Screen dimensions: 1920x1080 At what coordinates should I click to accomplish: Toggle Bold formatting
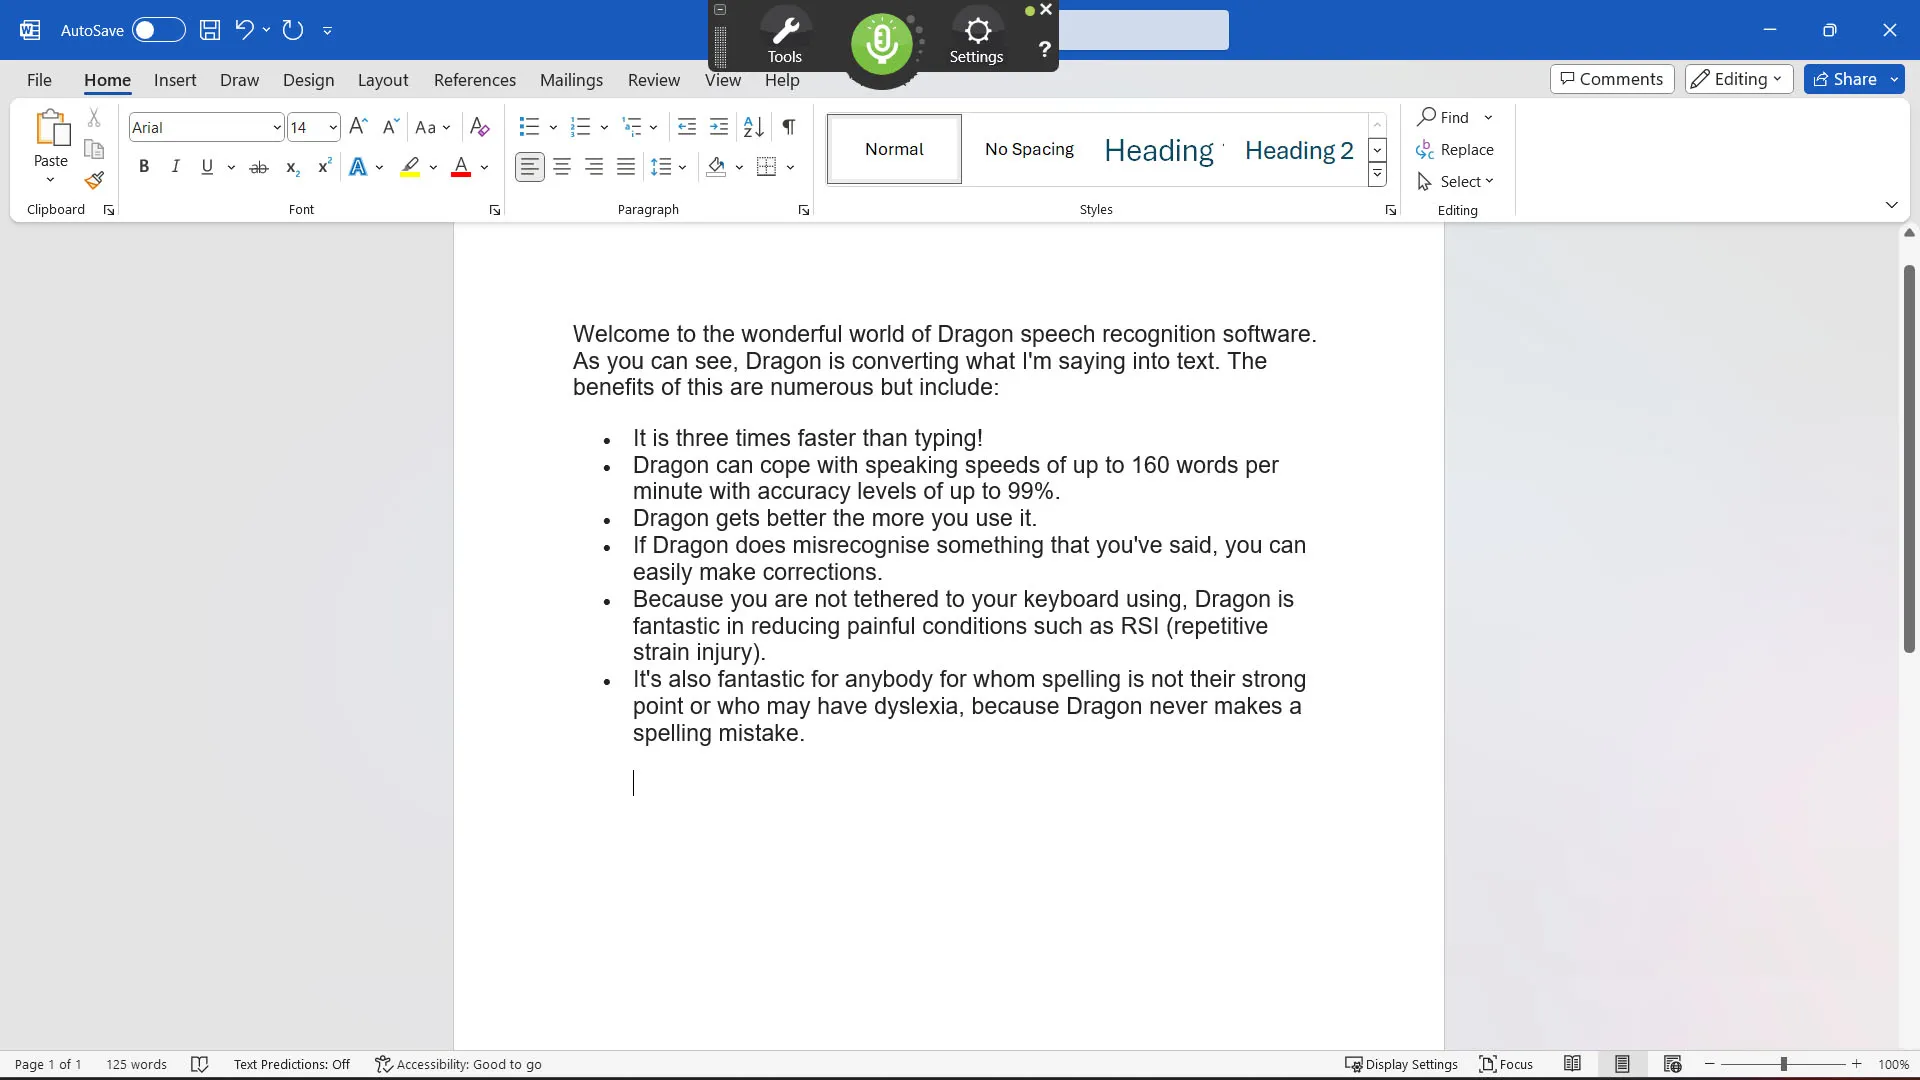pyautogui.click(x=144, y=167)
